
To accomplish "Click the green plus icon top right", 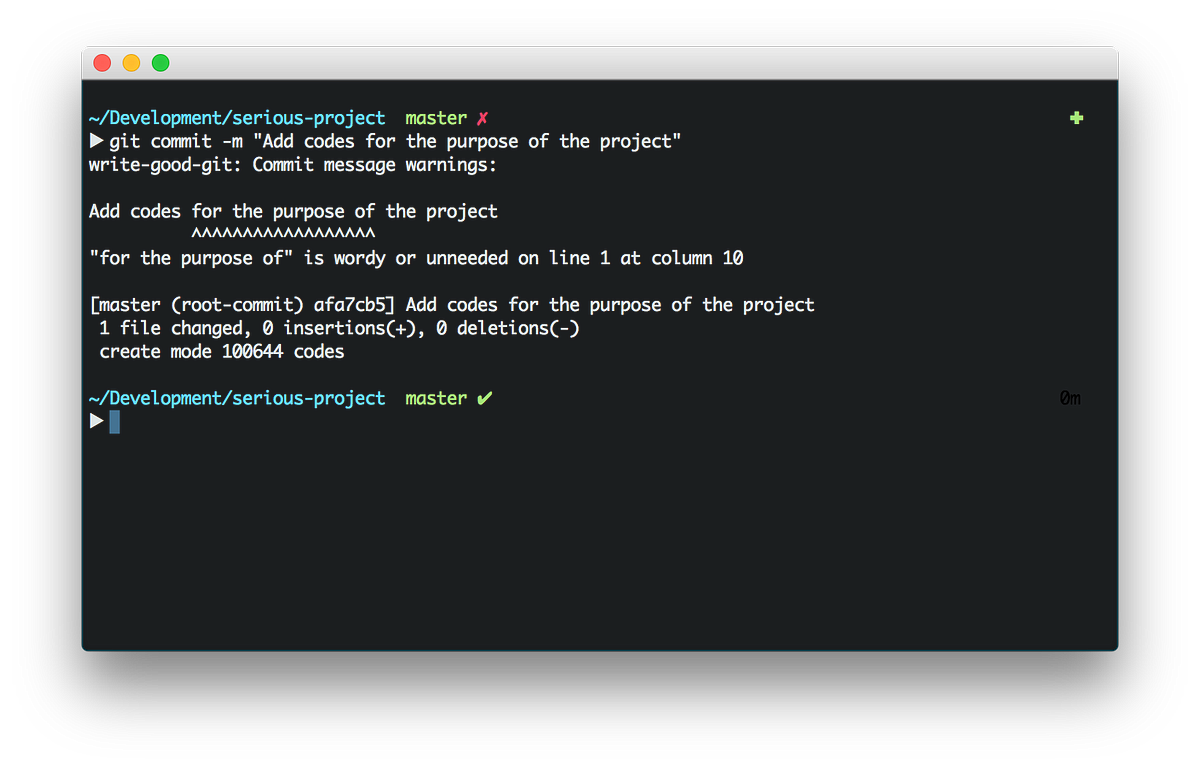I will click(x=1076, y=117).
